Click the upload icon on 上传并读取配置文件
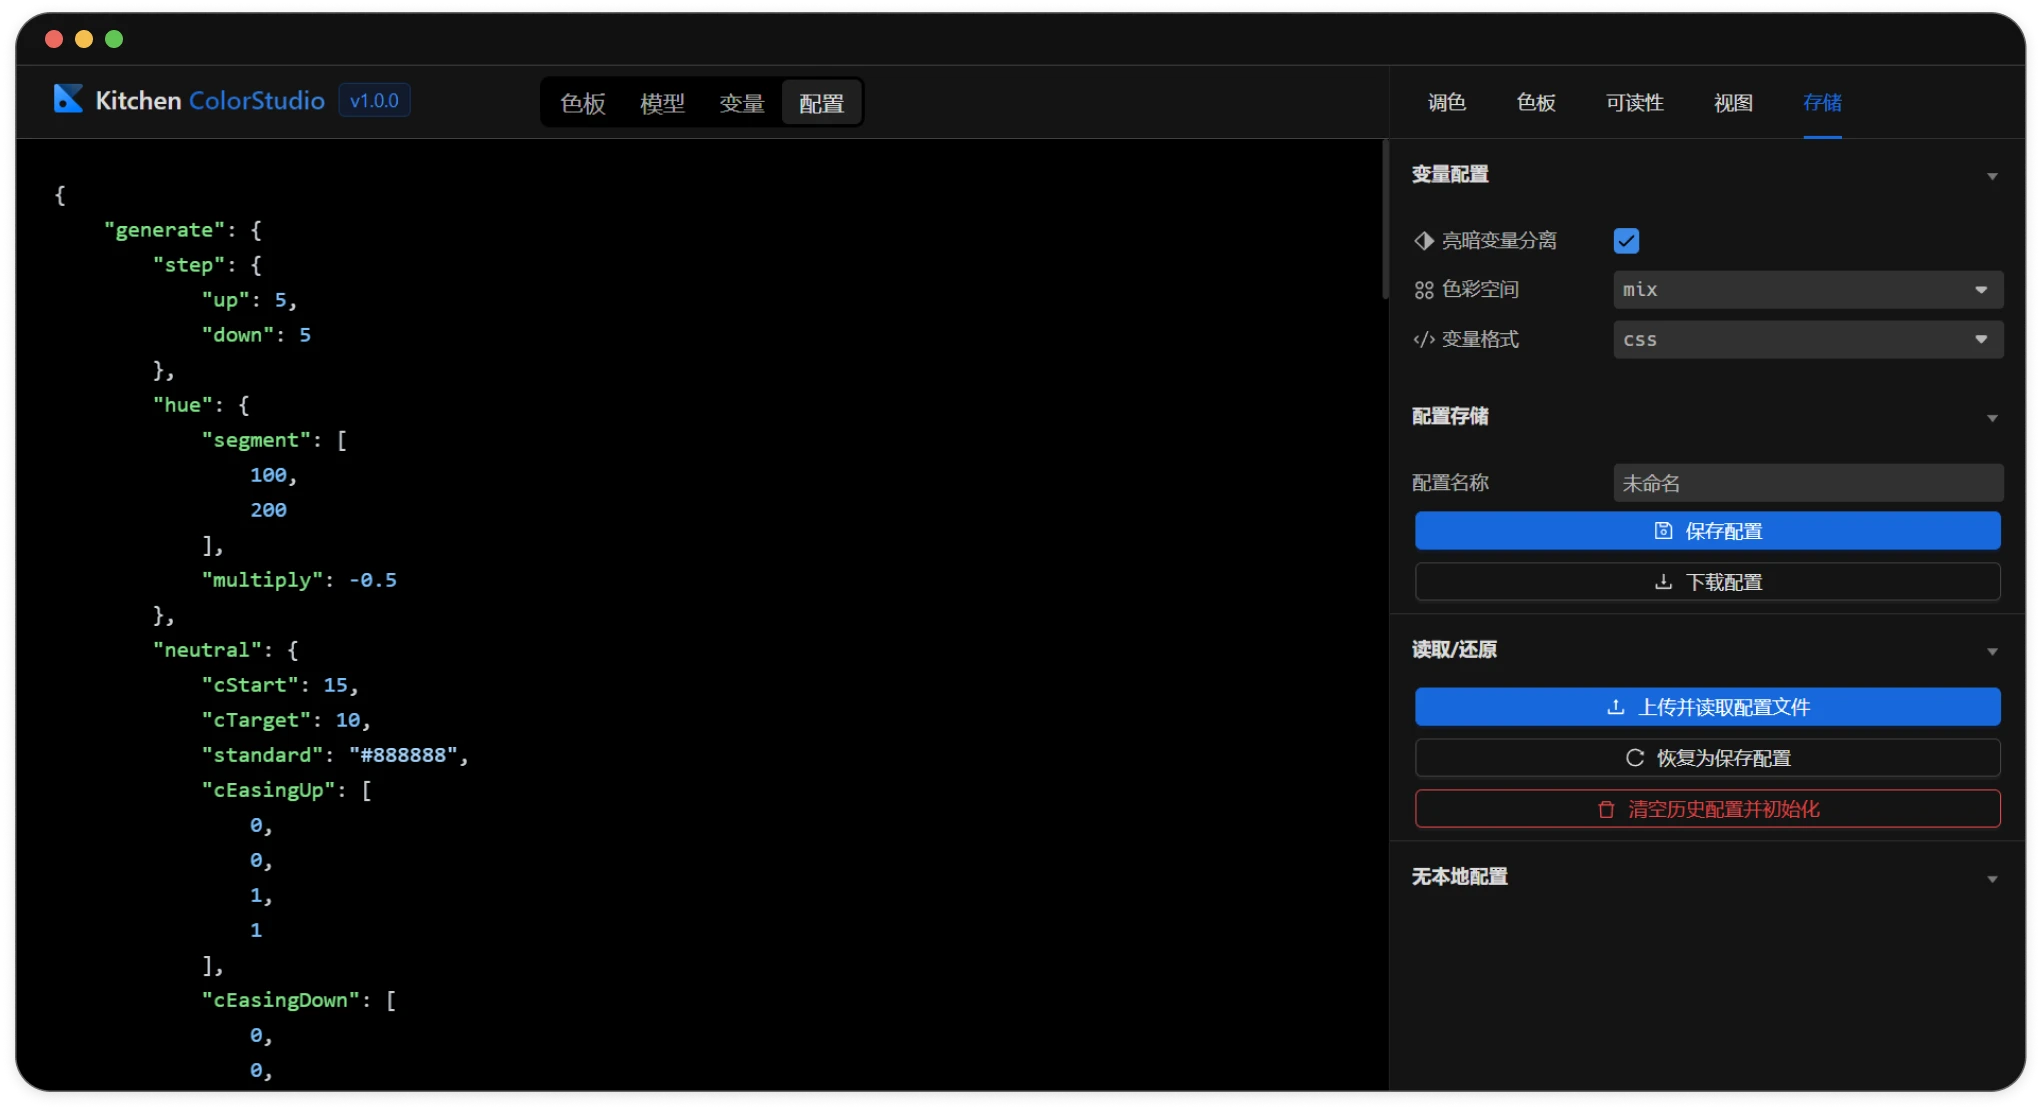Screen dimensions: 2042x1110 1615,707
